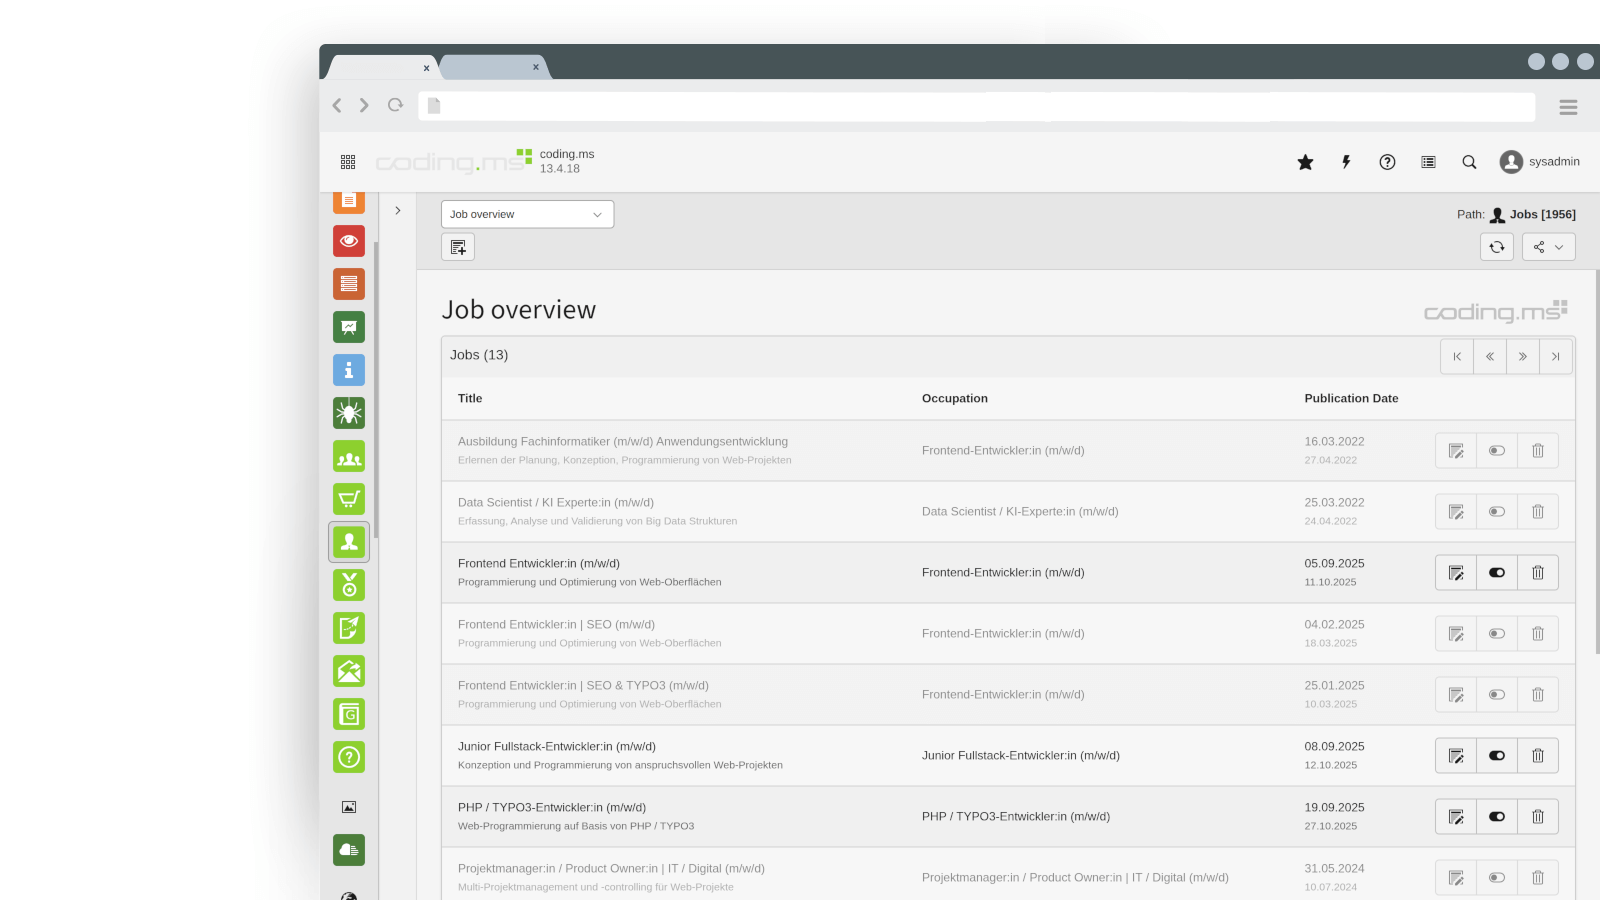Click the flush caches lightning icon
The height and width of the screenshot is (900, 1600).
pos(1346,162)
